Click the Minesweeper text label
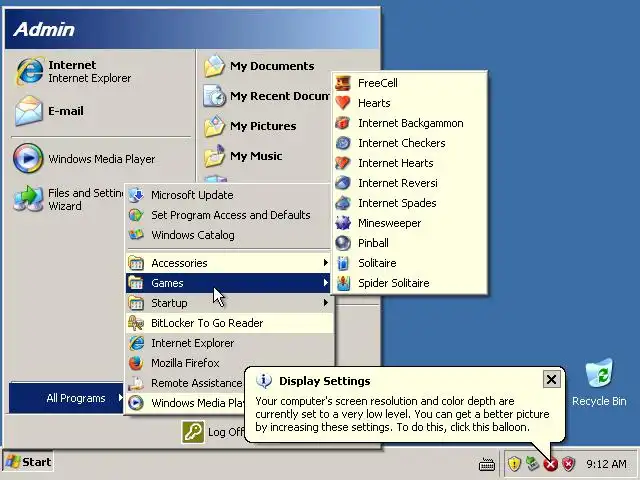 [389, 223]
